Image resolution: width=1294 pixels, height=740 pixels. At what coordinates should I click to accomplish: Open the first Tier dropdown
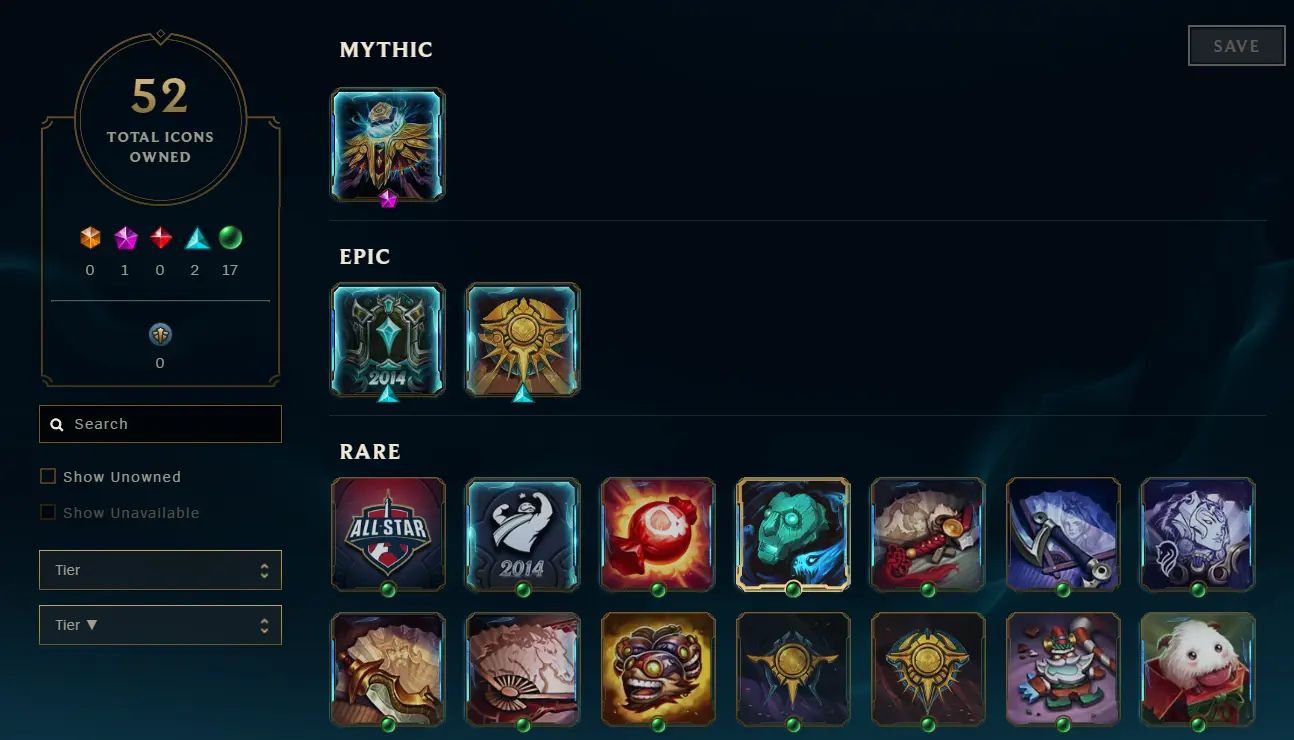[160, 570]
